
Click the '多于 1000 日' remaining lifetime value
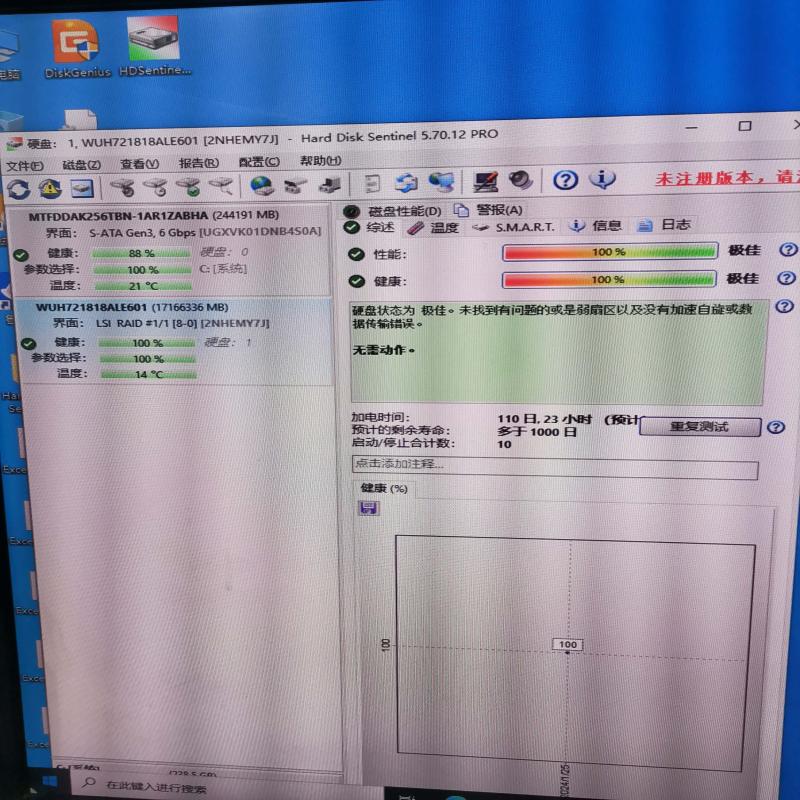pos(537,432)
